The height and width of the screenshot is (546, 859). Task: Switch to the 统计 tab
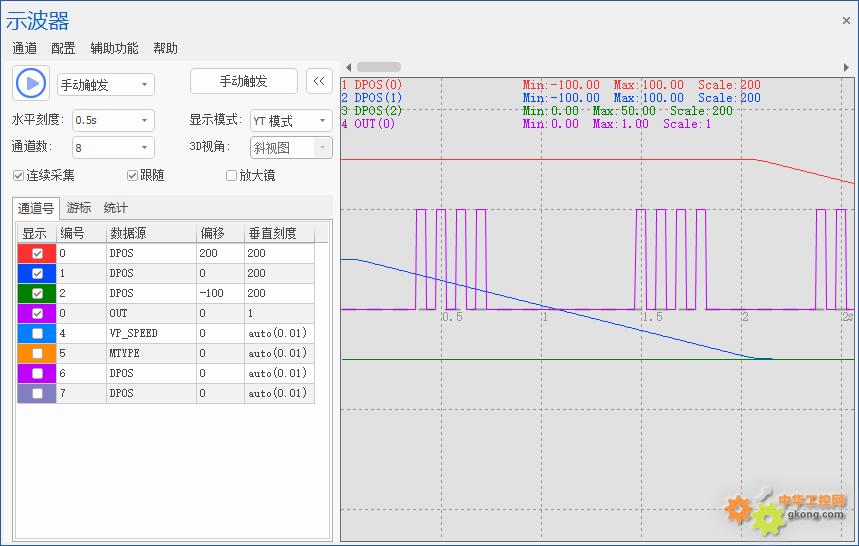click(115, 208)
